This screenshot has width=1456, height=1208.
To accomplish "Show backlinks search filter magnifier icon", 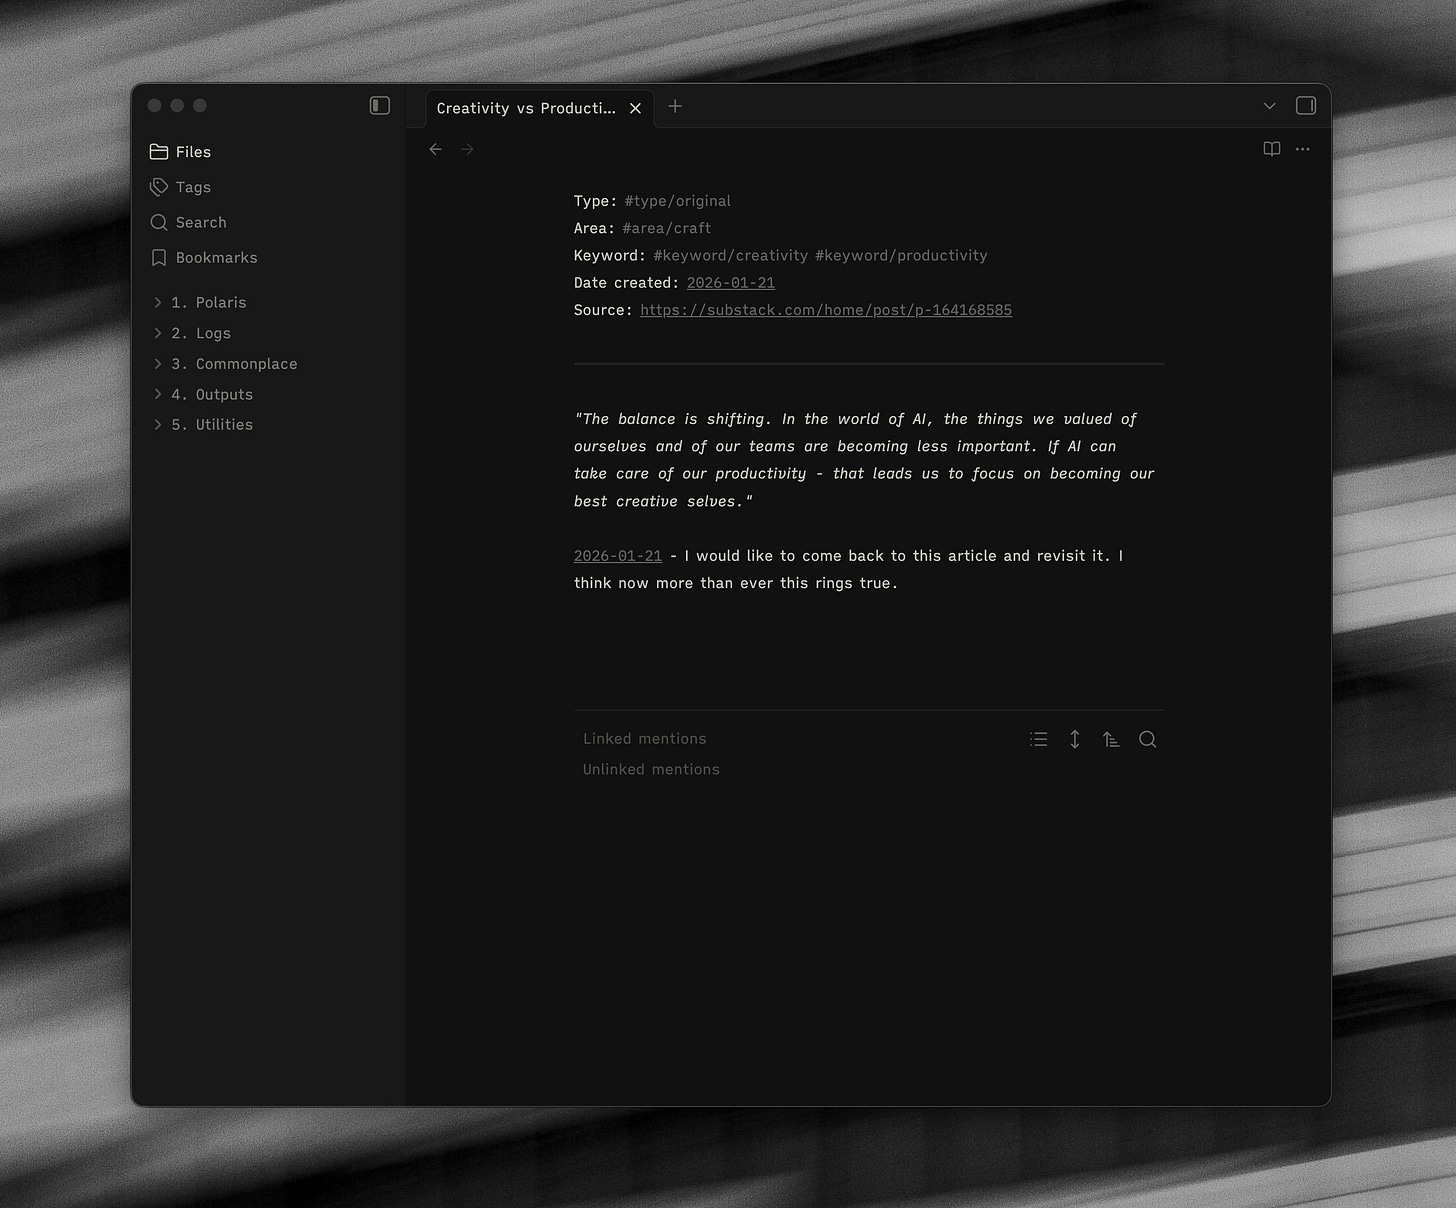I will (x=1148, y=739).
